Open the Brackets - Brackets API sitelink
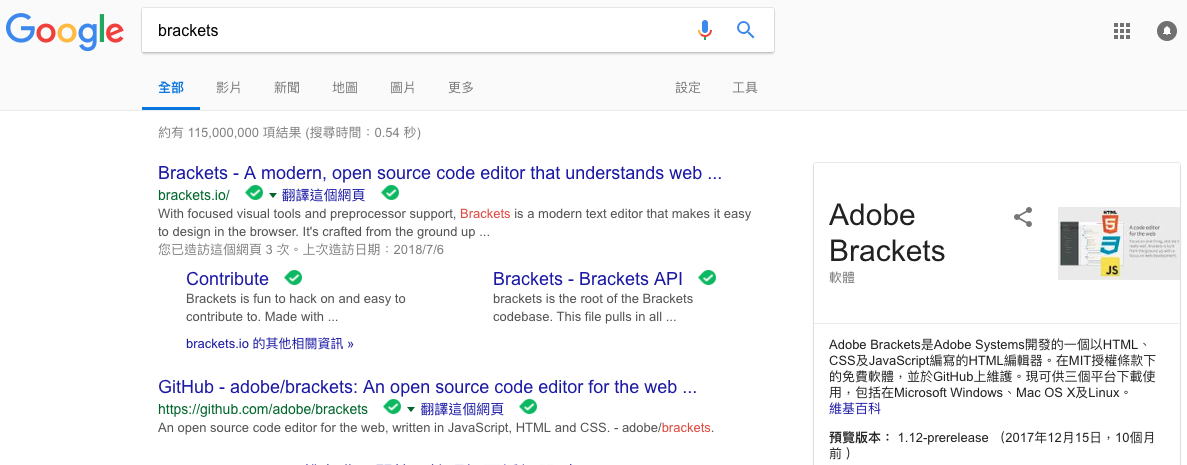This screenshot has width=1187, height=465. point(588,279)
